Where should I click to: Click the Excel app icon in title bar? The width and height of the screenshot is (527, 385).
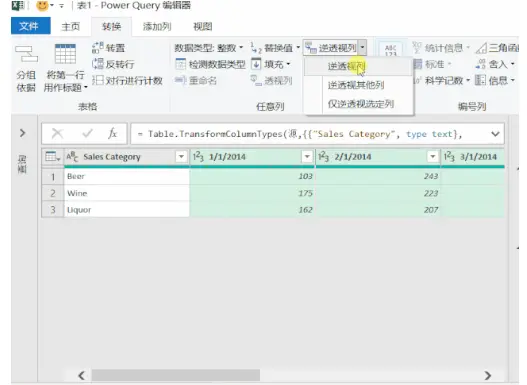click(17, 6)
